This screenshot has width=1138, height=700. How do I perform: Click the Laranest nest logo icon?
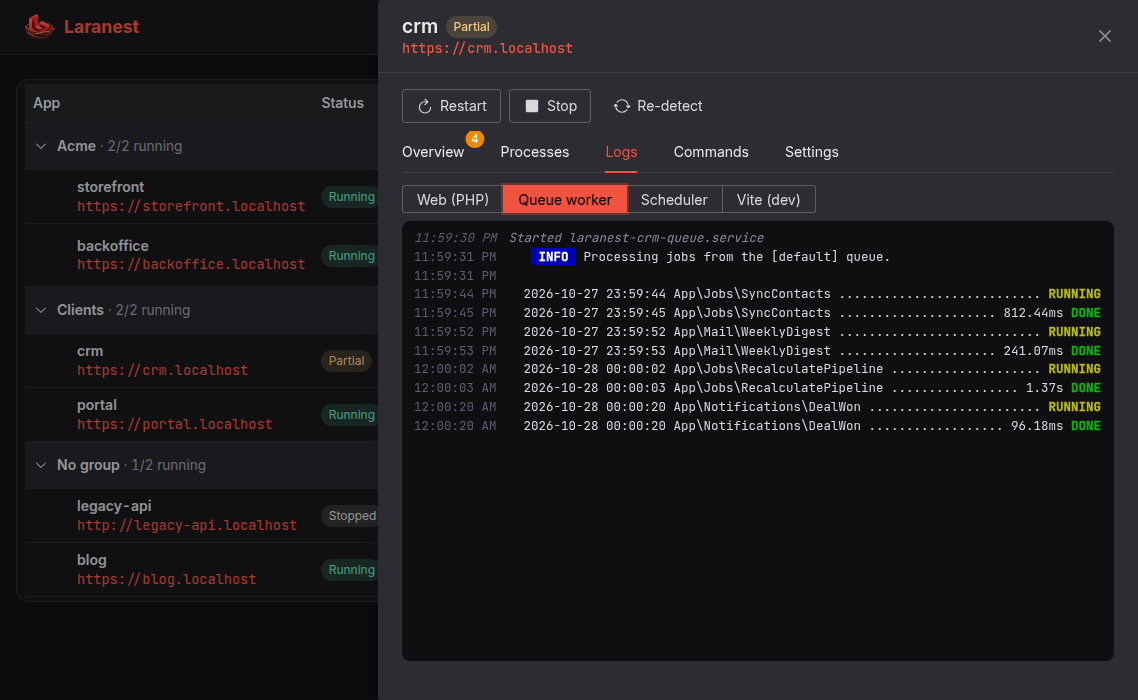coord(39,26)
